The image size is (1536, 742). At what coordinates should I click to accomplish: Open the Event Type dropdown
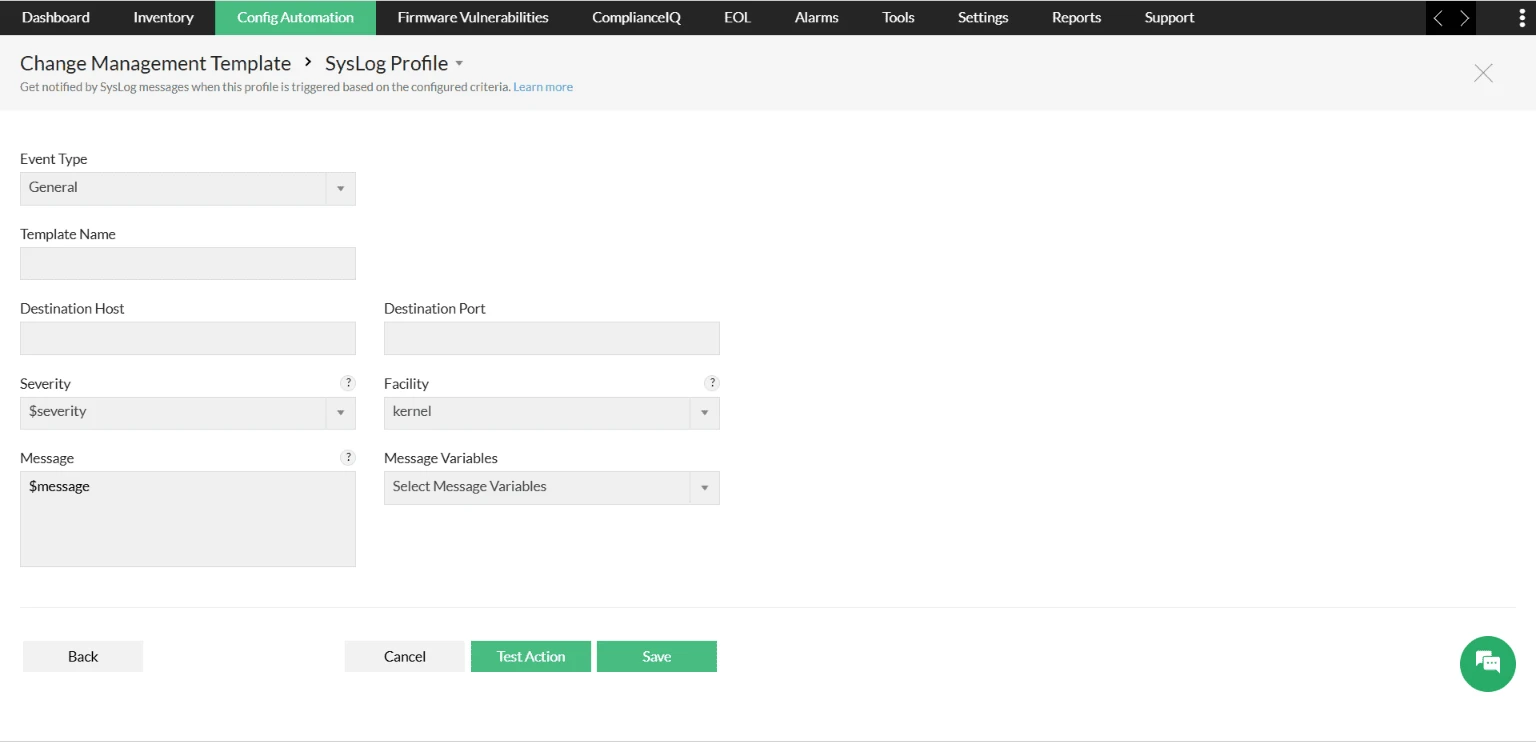click(x=188, y=188)
